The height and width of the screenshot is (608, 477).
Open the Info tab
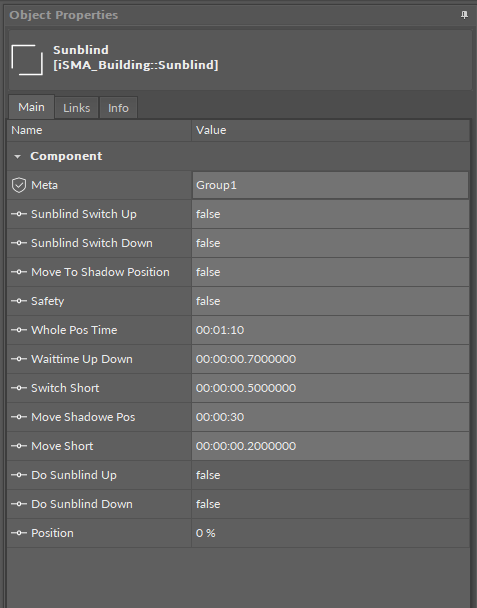pos(118,108)
